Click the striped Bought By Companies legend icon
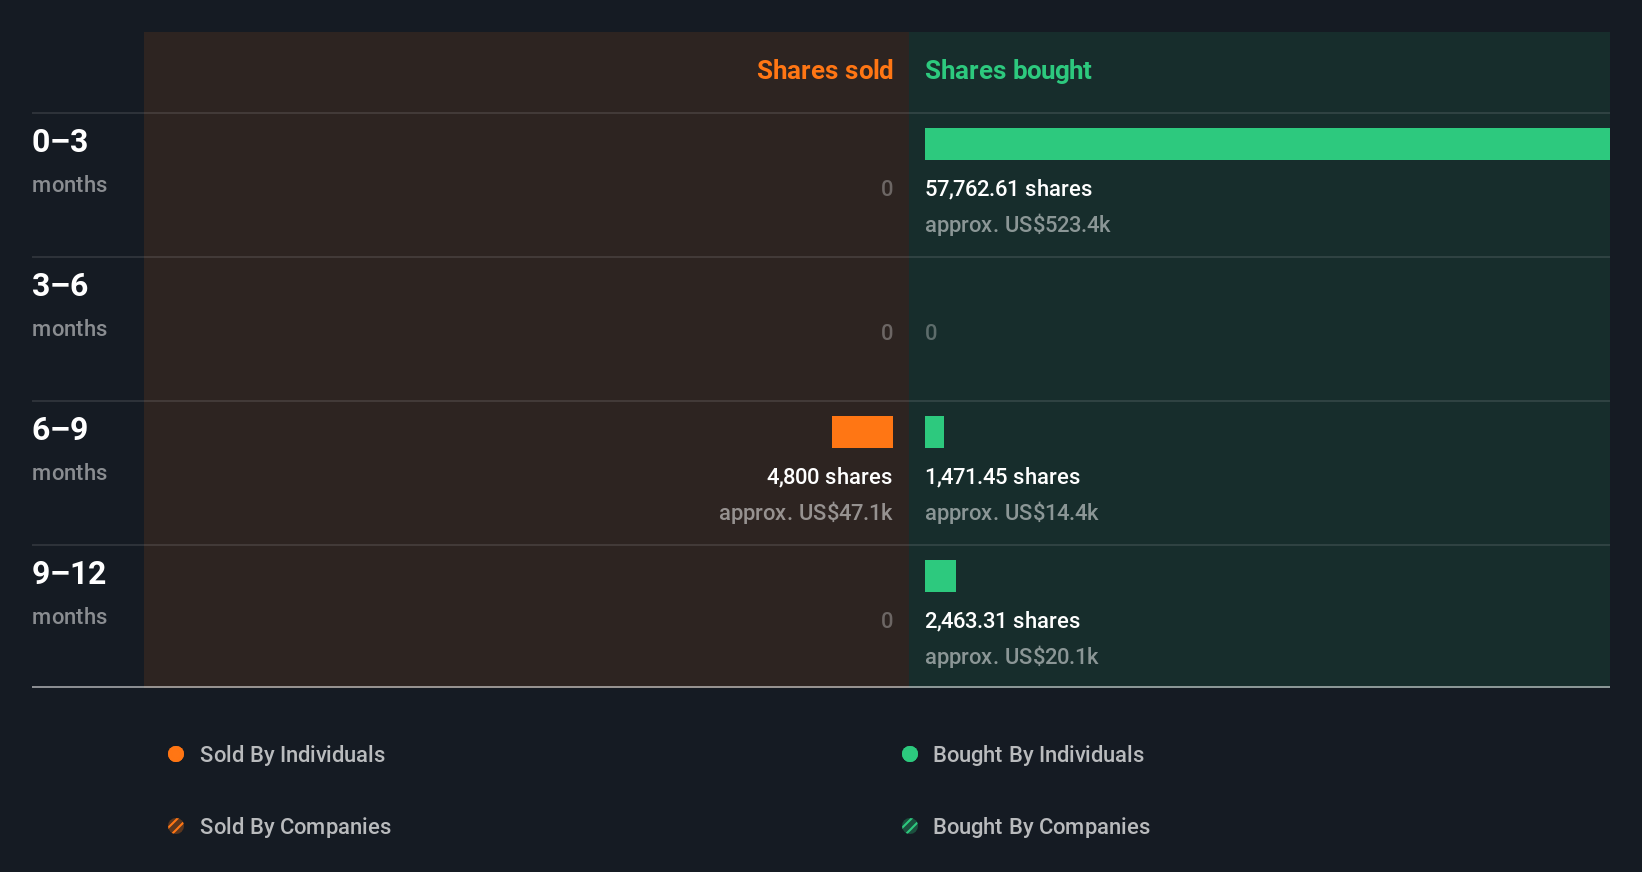This screenshot has width=1642, height=872. [910, 826]
